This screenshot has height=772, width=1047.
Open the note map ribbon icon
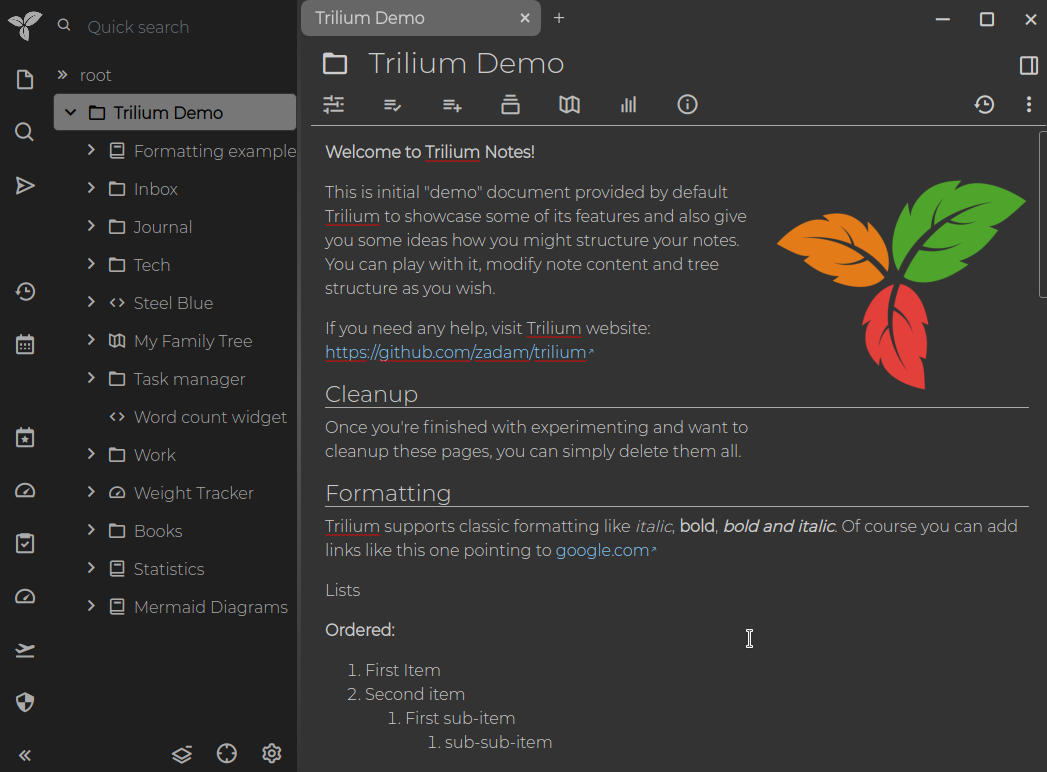point(569,105)
